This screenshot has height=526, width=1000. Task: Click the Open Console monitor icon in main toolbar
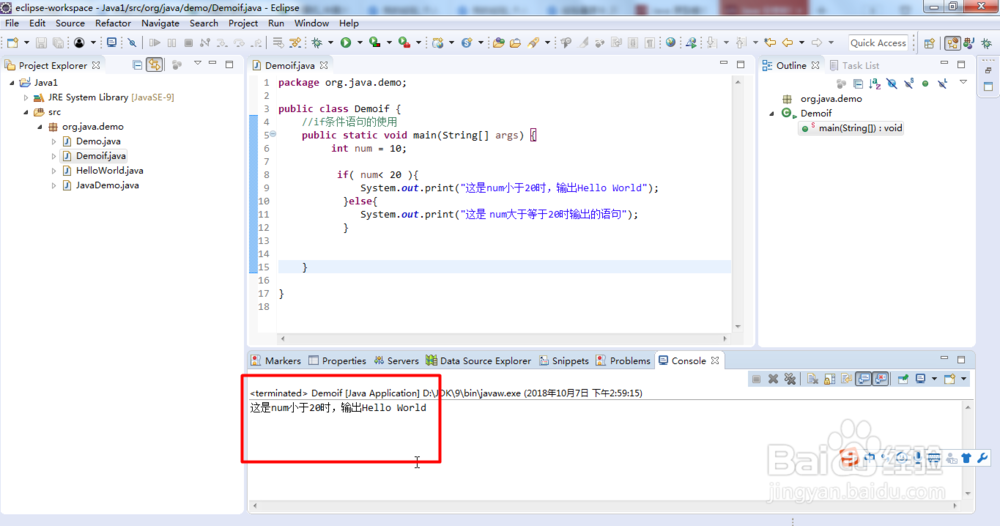[112, 43]
